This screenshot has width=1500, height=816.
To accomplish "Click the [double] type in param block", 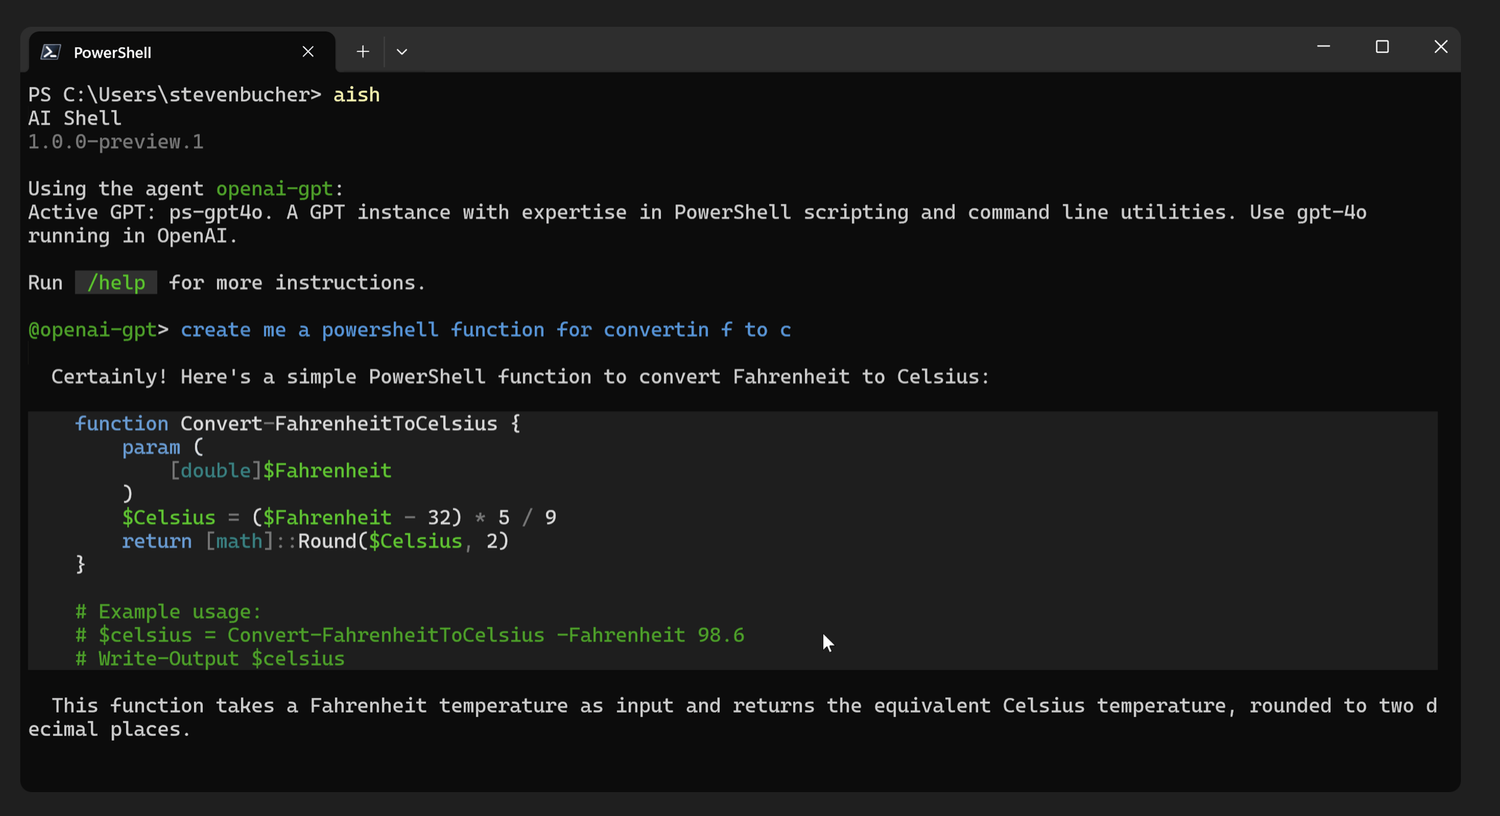I will [x=216, y=471].
